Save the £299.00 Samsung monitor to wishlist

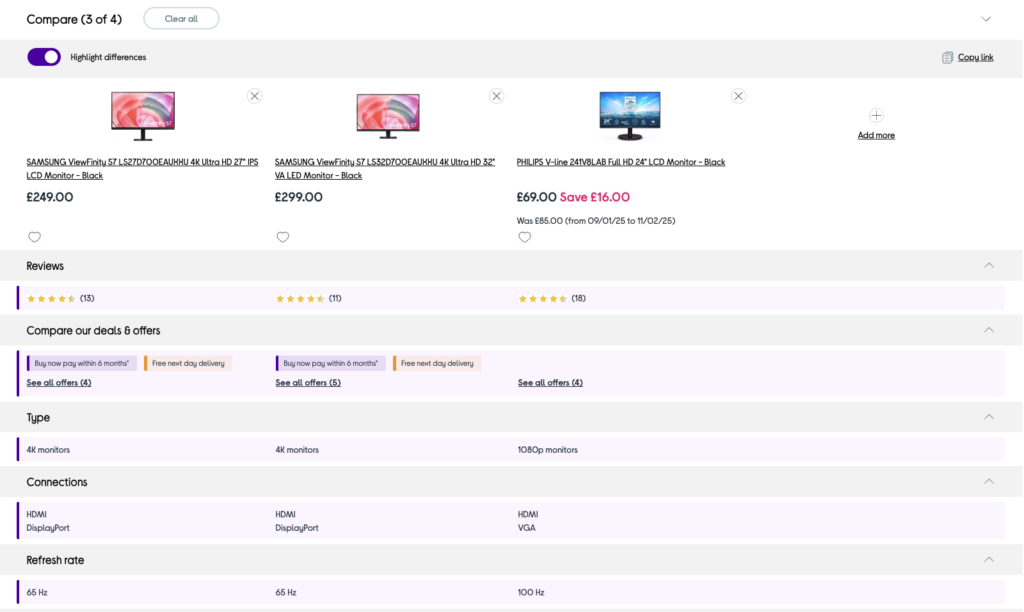pyautogui.click(x=283, y=237)
